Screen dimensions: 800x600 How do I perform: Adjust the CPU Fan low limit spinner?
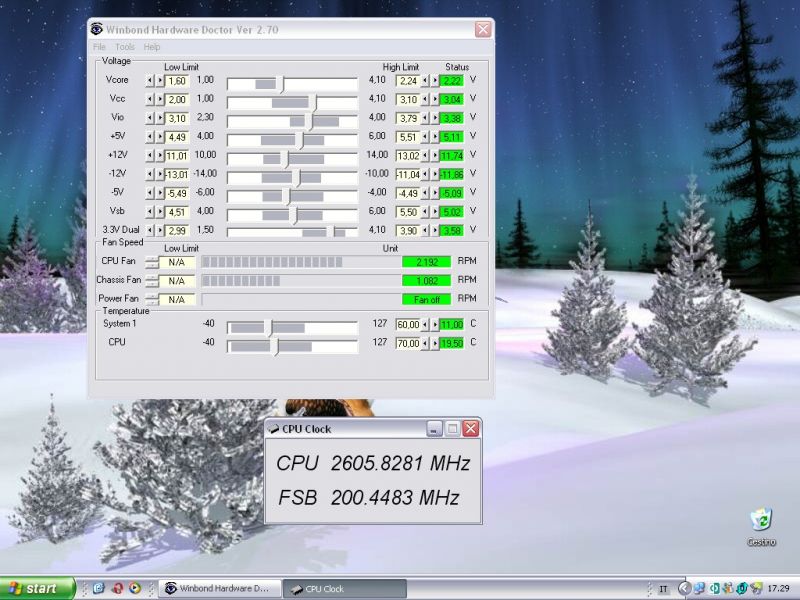pyautogui.click(x=152, y=262)
